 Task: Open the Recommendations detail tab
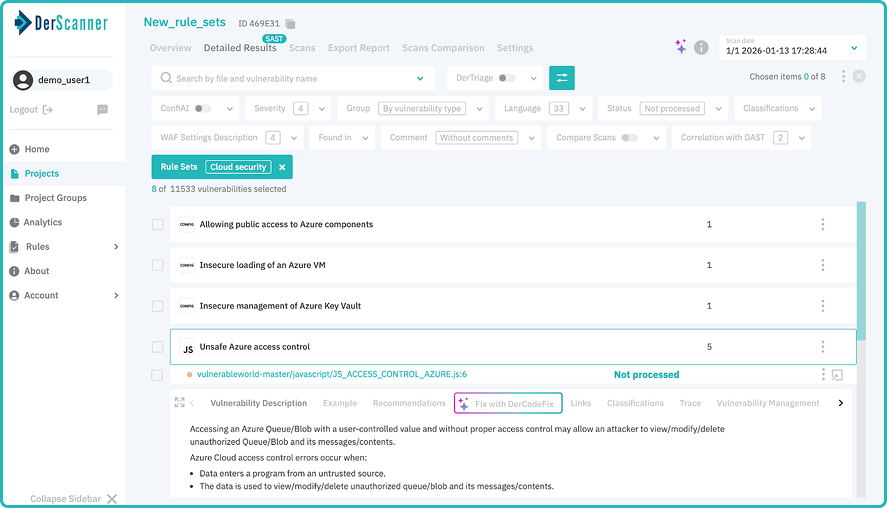tap(409, 403)
